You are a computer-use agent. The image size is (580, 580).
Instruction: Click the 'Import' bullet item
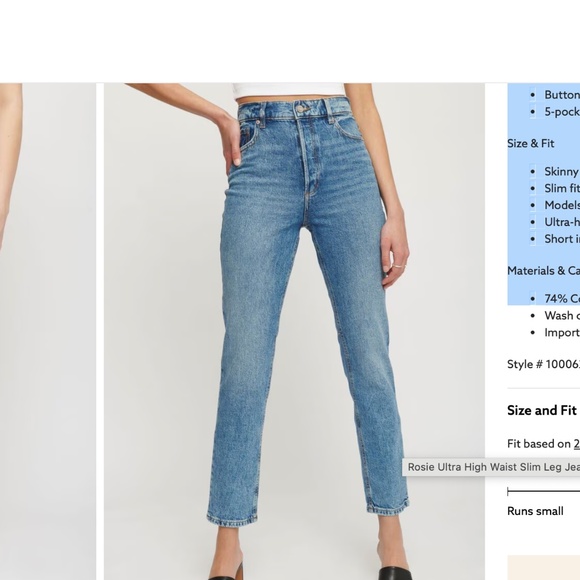pyautogui.click(x=562, y=333)
